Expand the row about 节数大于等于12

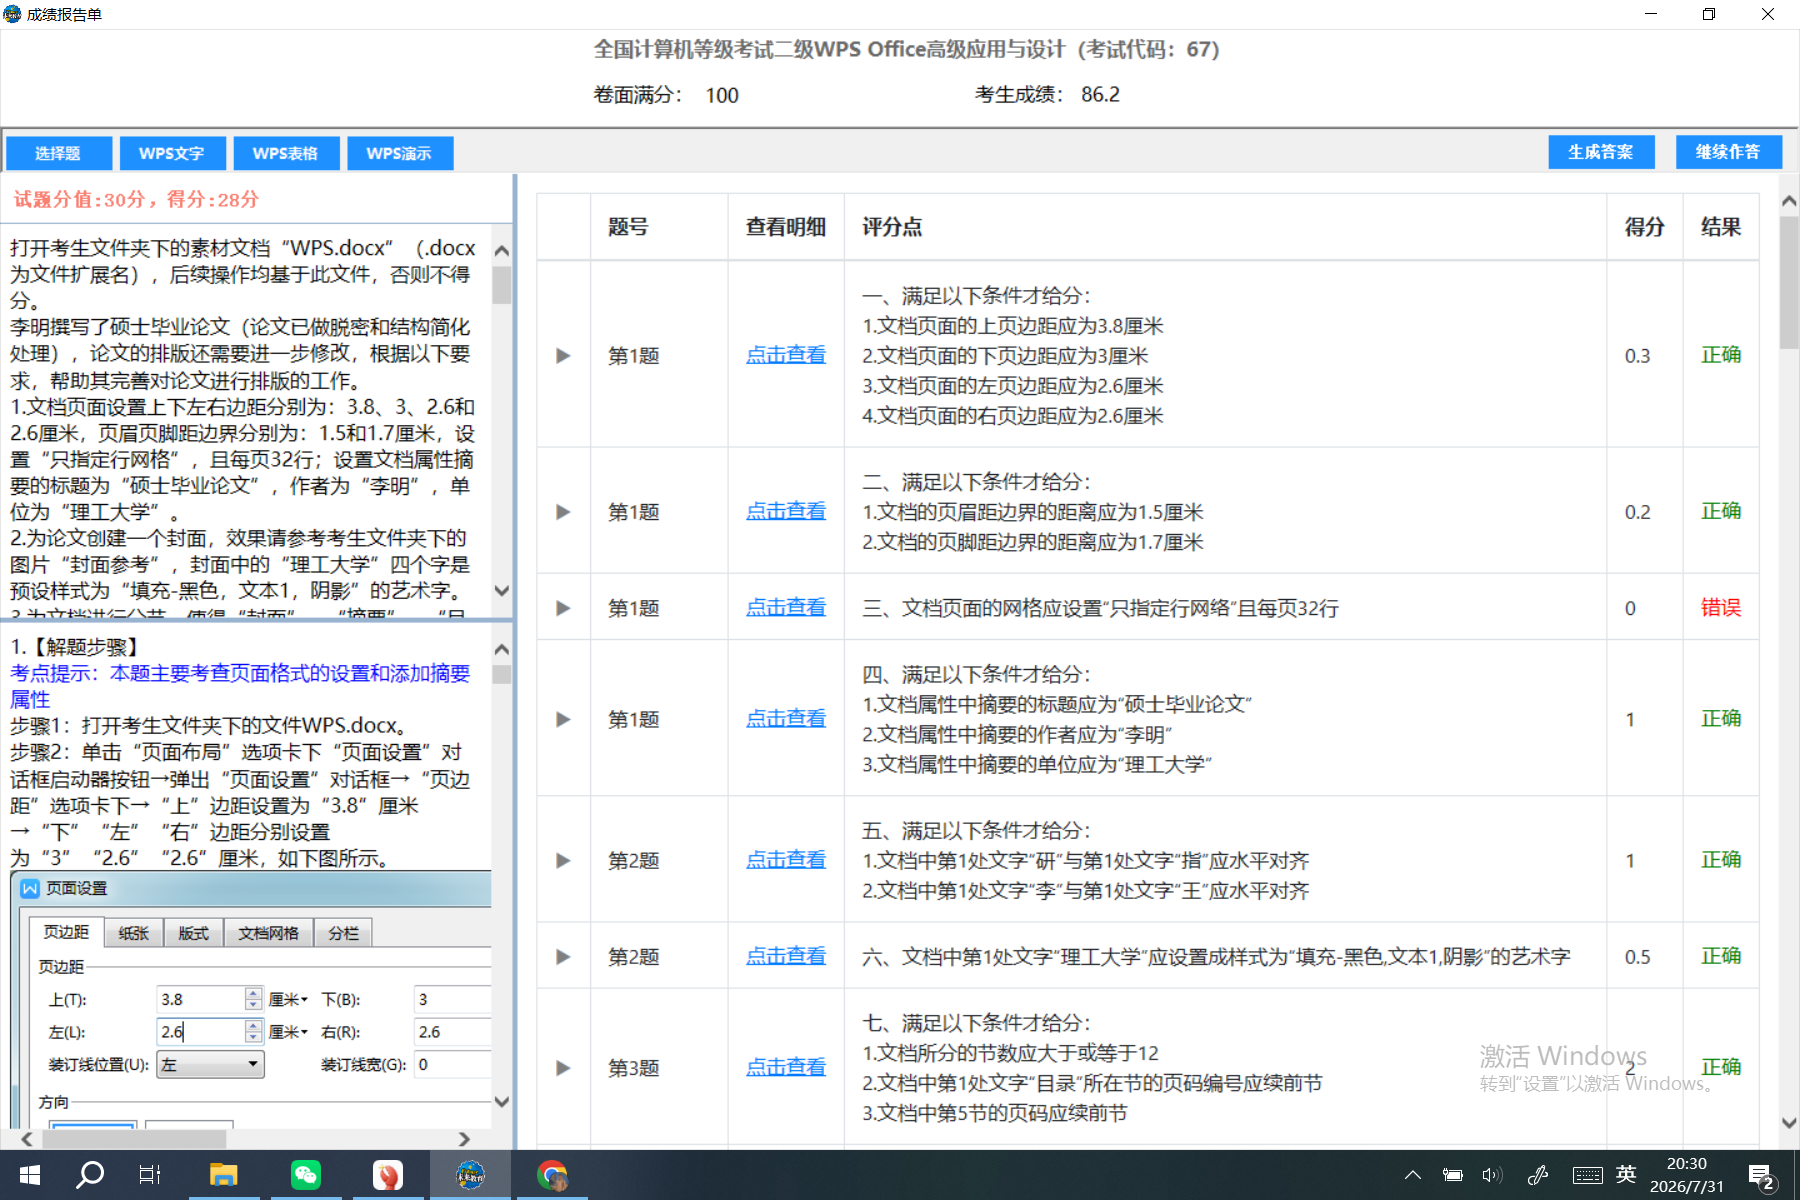pos(563,1068)
